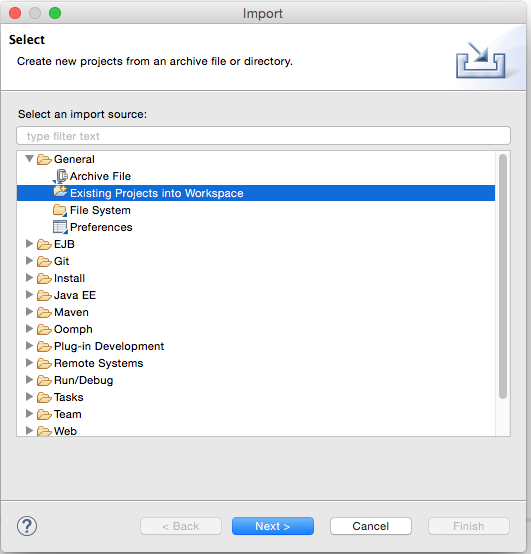Expand the EJB category

(30, 244)
